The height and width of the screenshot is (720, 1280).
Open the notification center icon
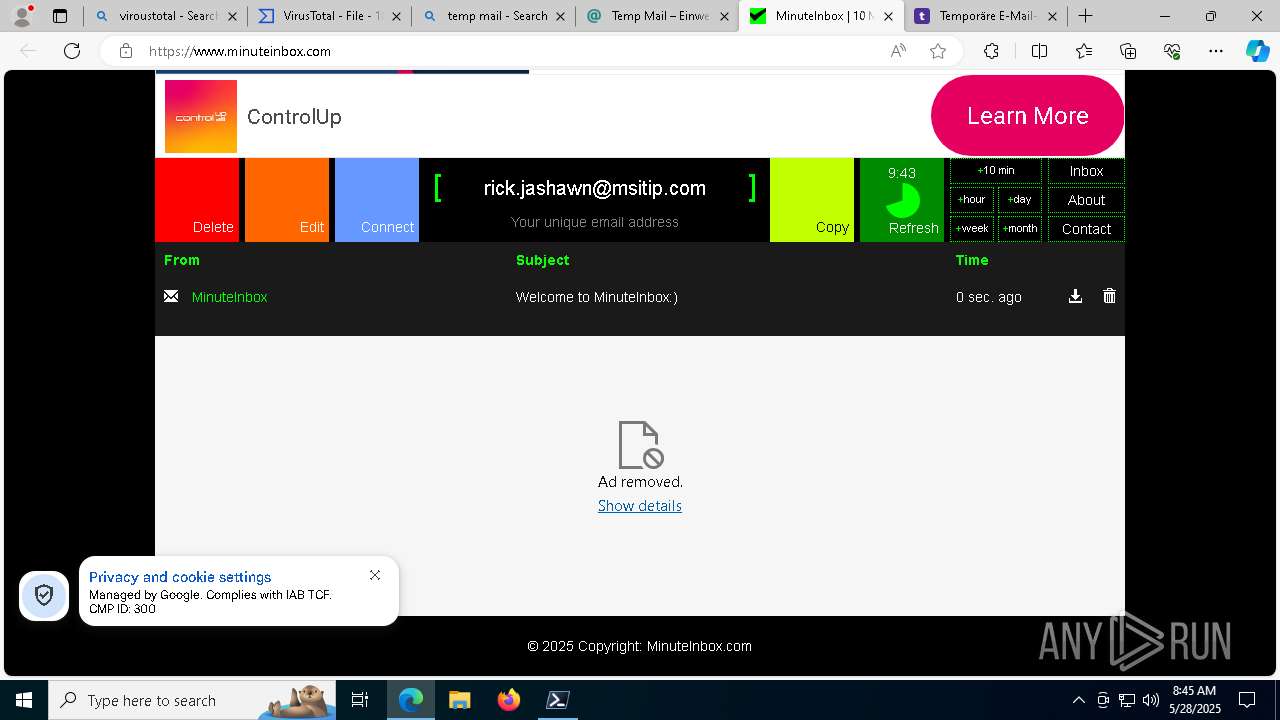click(x=1247, y=700)
